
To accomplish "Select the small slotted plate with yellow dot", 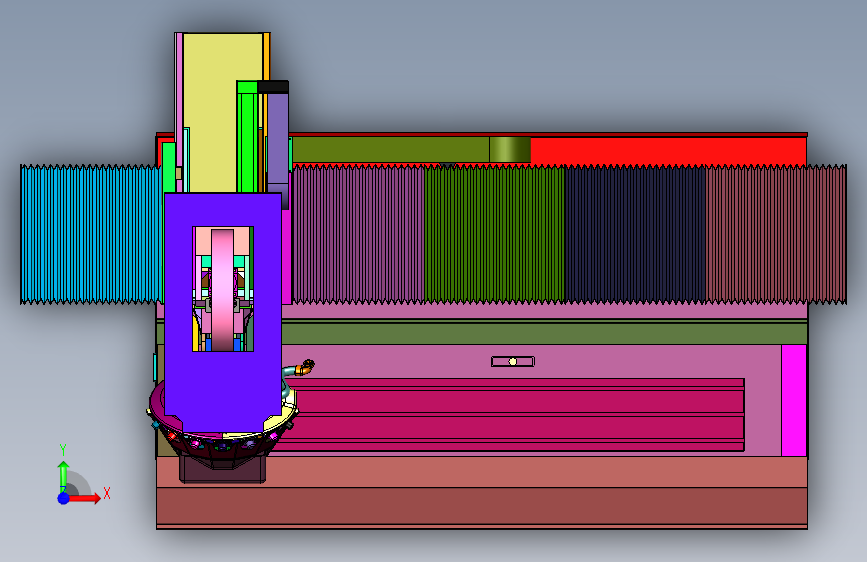I will point(513,361).
